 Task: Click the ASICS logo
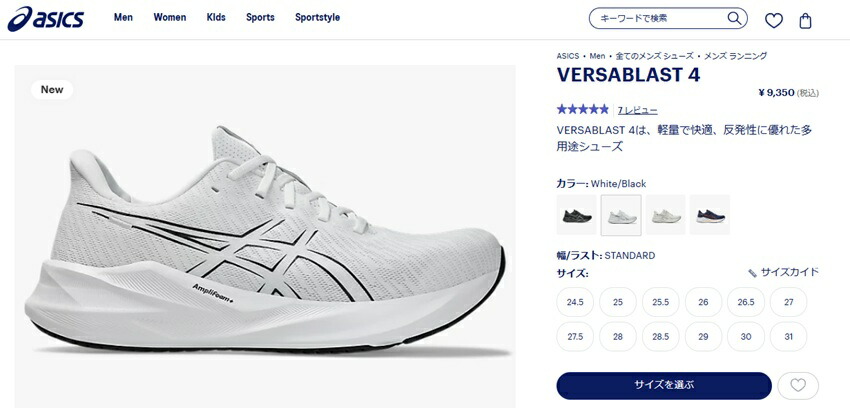46,18
